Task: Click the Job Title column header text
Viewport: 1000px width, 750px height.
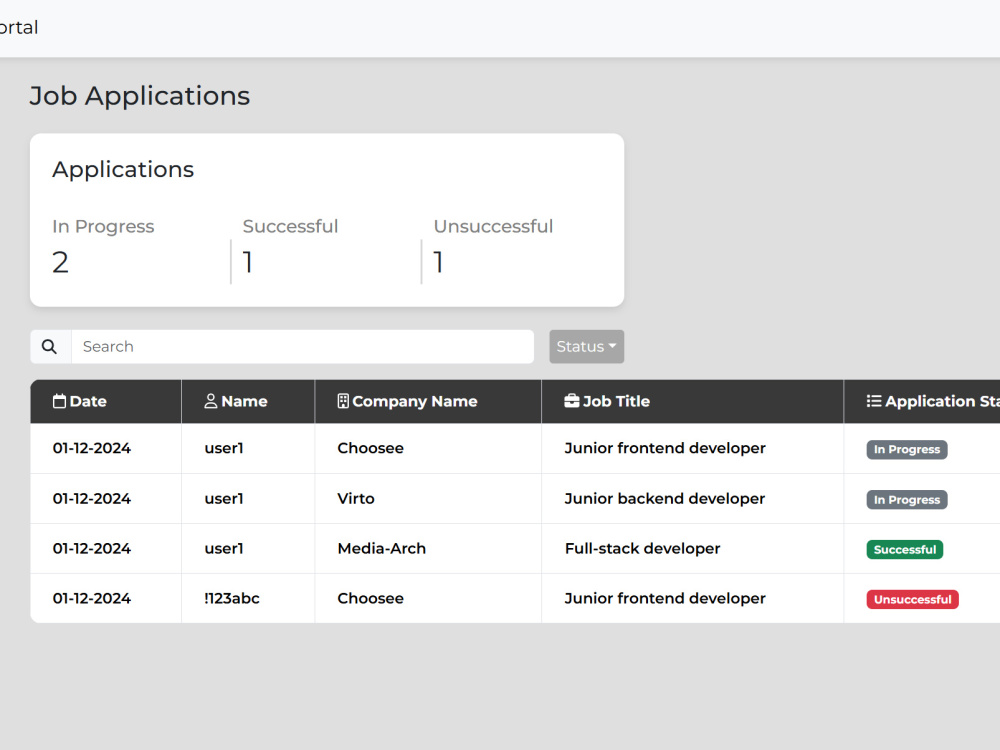Action: pyautogui.click(x=616, y=401)
